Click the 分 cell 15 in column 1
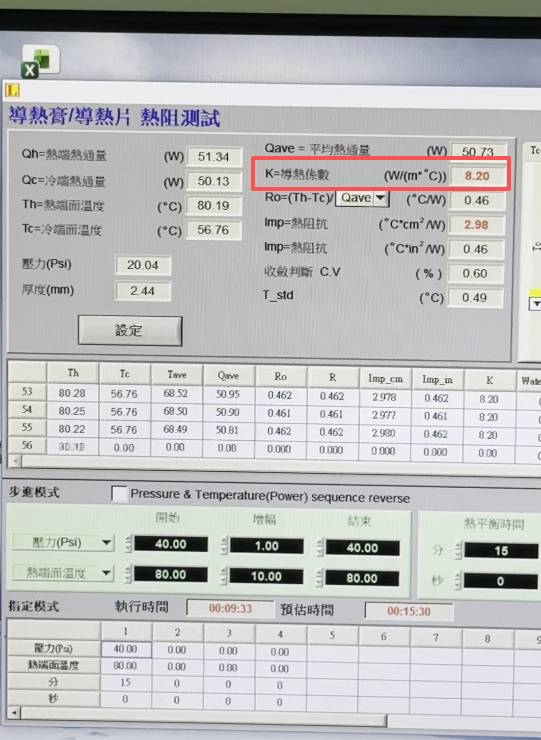Viewport: 541px width, 740px height. pyautogui.click(x=126, y=682)
